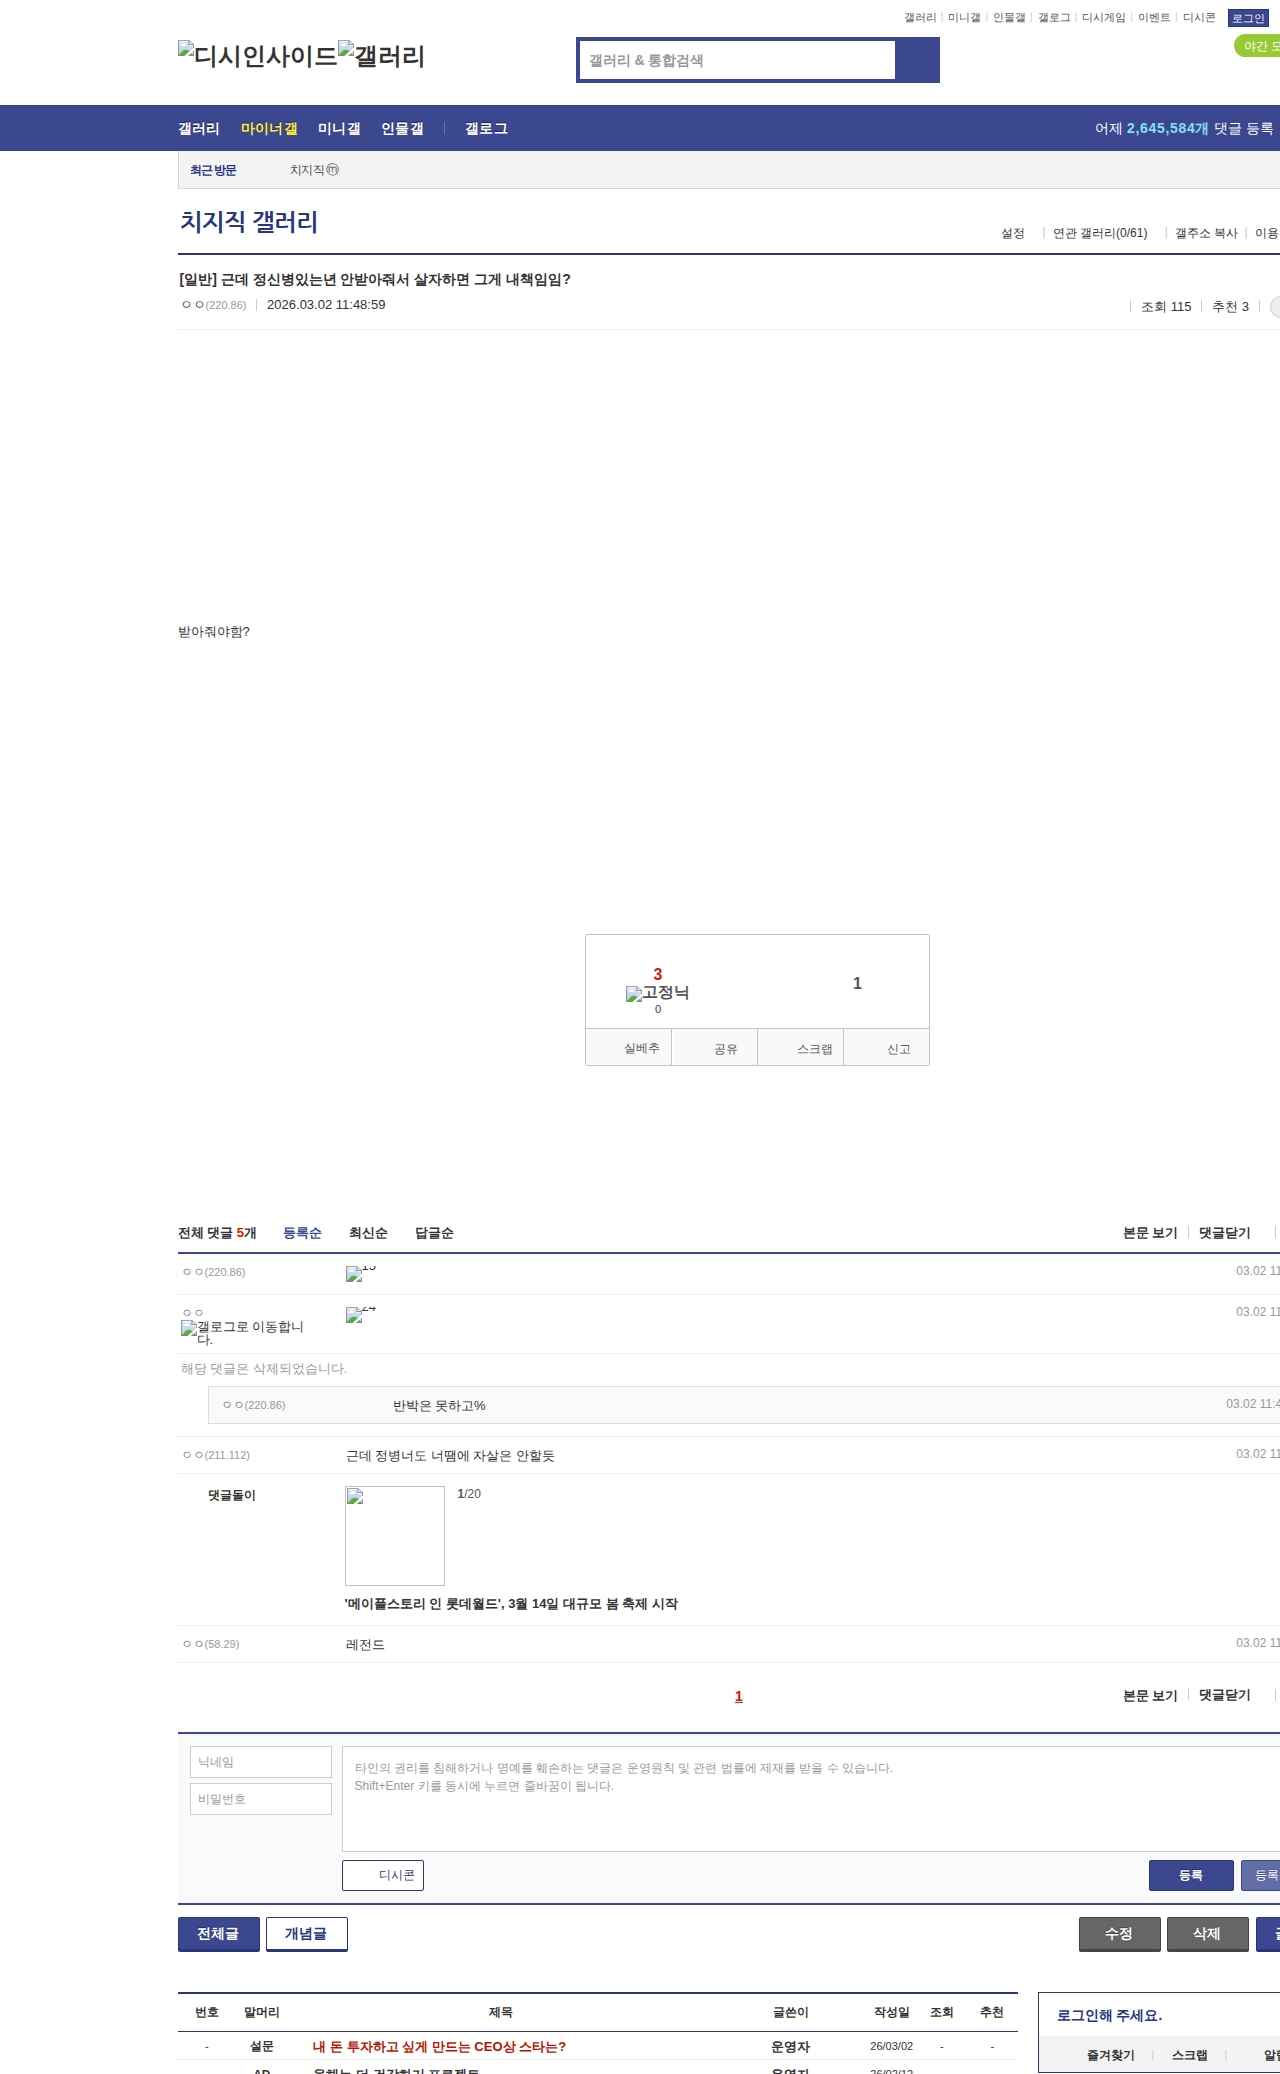Image resolution: width=1280 pixels, height=2074 pixels.
Task: Click the 삭제 button to delete the post
Action: pyautogui.click(x=1207, y=1934)
